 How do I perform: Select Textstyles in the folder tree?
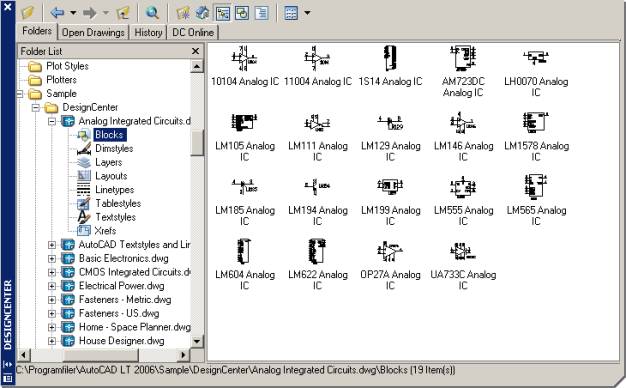(115, 217)
